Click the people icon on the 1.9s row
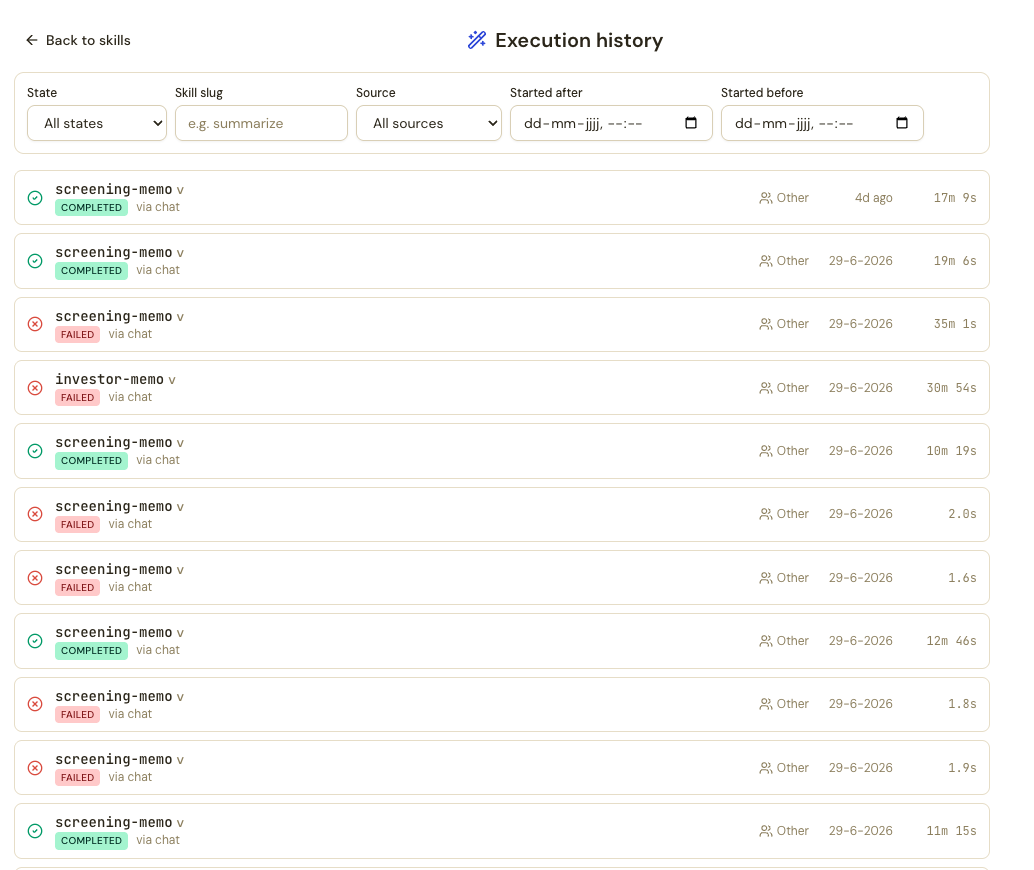 point(766,768)
